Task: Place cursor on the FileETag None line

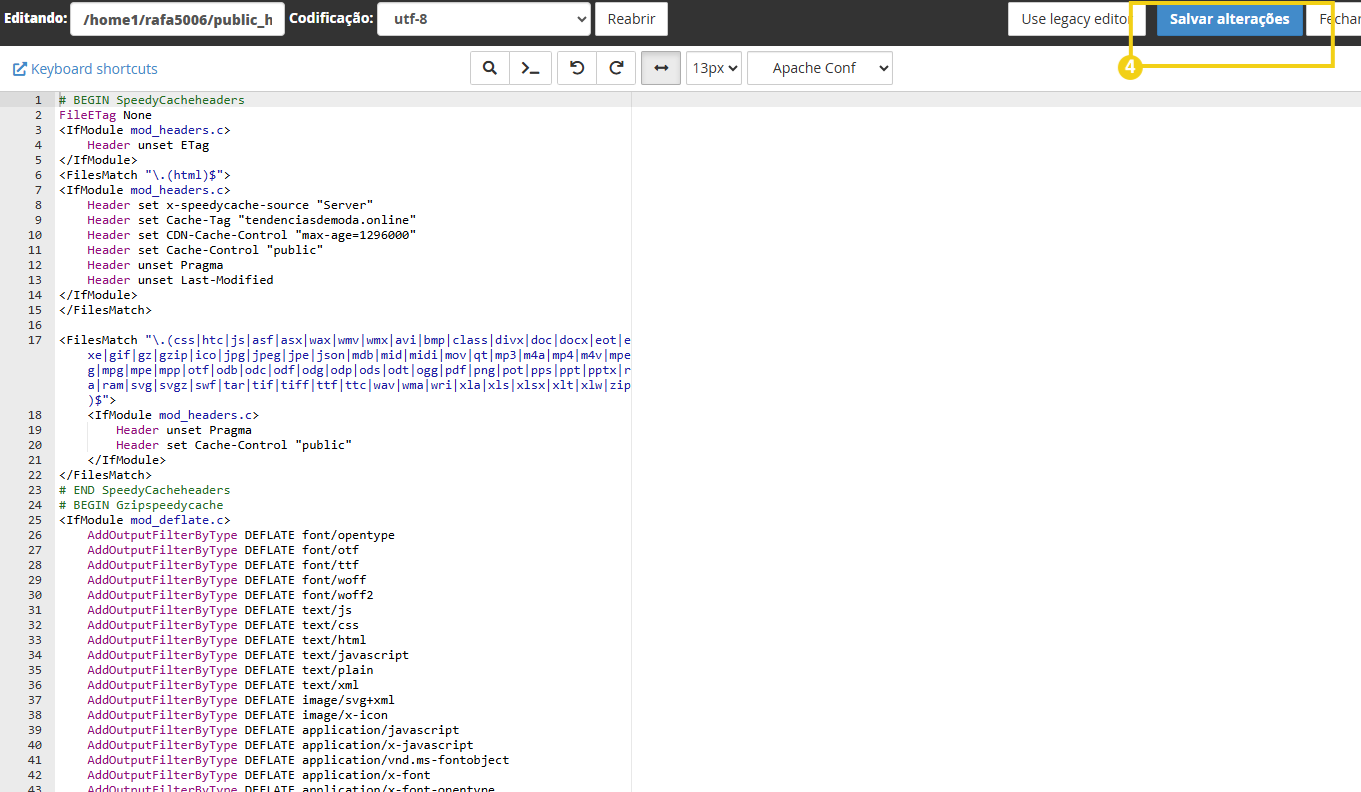Action: [x=105, y=115]
